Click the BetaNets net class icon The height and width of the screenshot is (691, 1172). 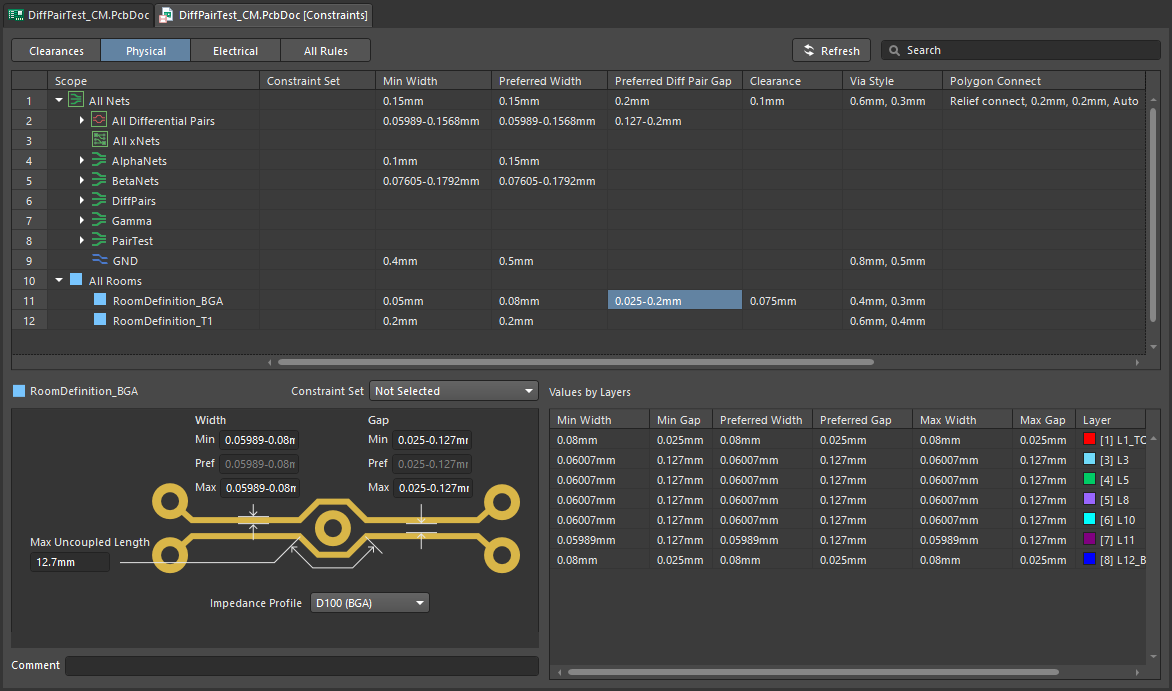coord(99,180)
